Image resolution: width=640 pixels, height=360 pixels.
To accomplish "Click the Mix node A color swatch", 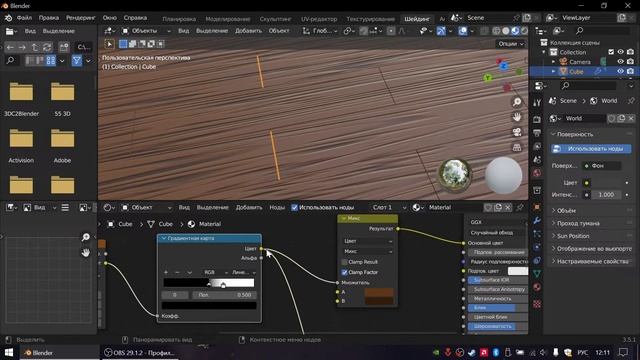I will point(379,292).
